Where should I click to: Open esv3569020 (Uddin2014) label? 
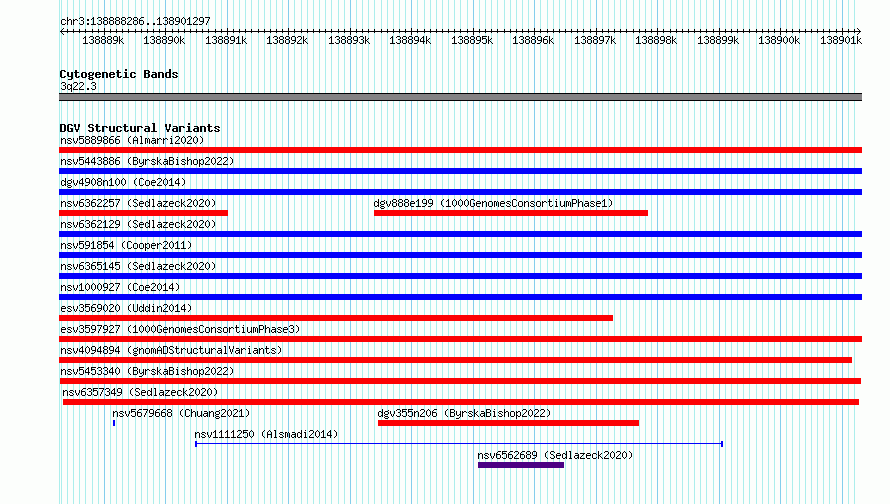126,308
